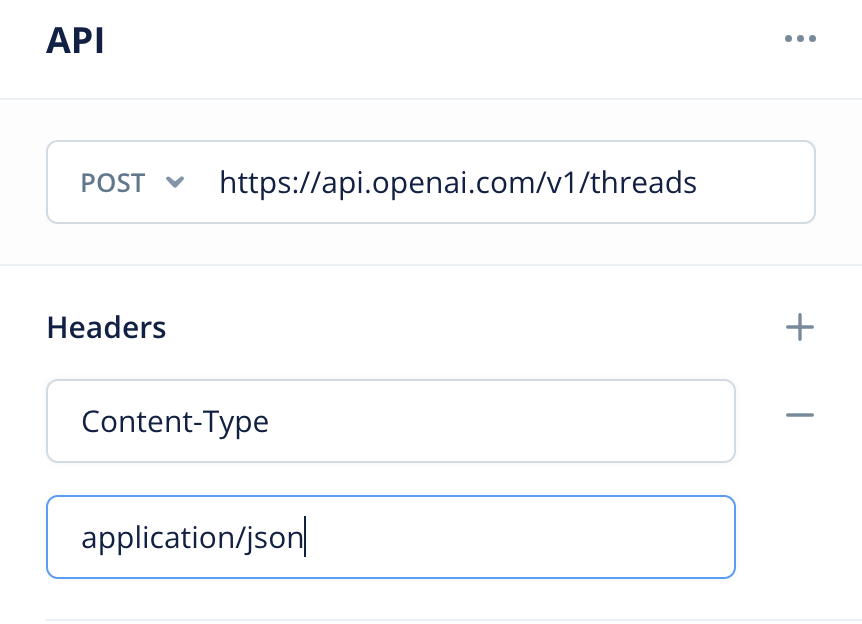Click the API panel title
The image size is (862, 624).
pos(75,40)
